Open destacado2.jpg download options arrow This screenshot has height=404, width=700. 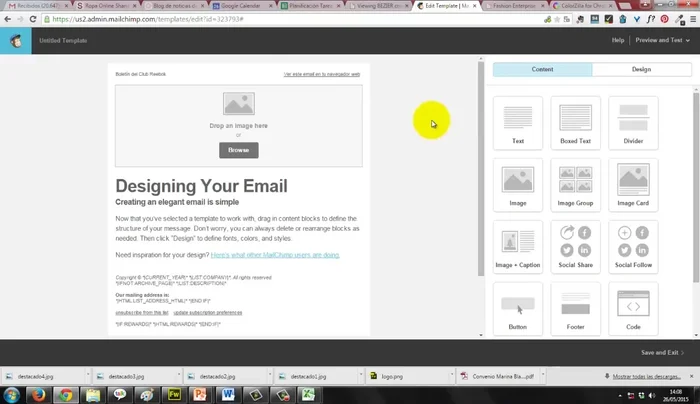click(x=270, y=376)
